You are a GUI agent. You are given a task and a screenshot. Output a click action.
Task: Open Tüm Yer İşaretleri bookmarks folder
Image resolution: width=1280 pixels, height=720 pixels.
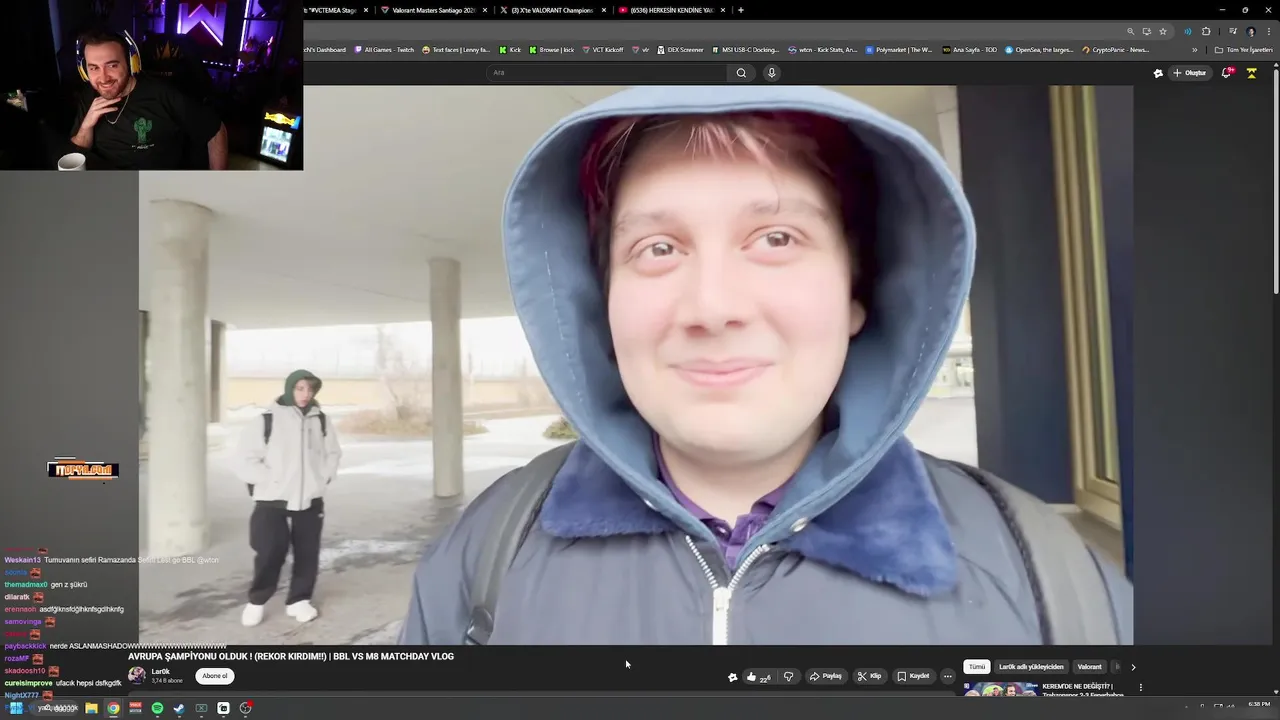coord(1243,50)
